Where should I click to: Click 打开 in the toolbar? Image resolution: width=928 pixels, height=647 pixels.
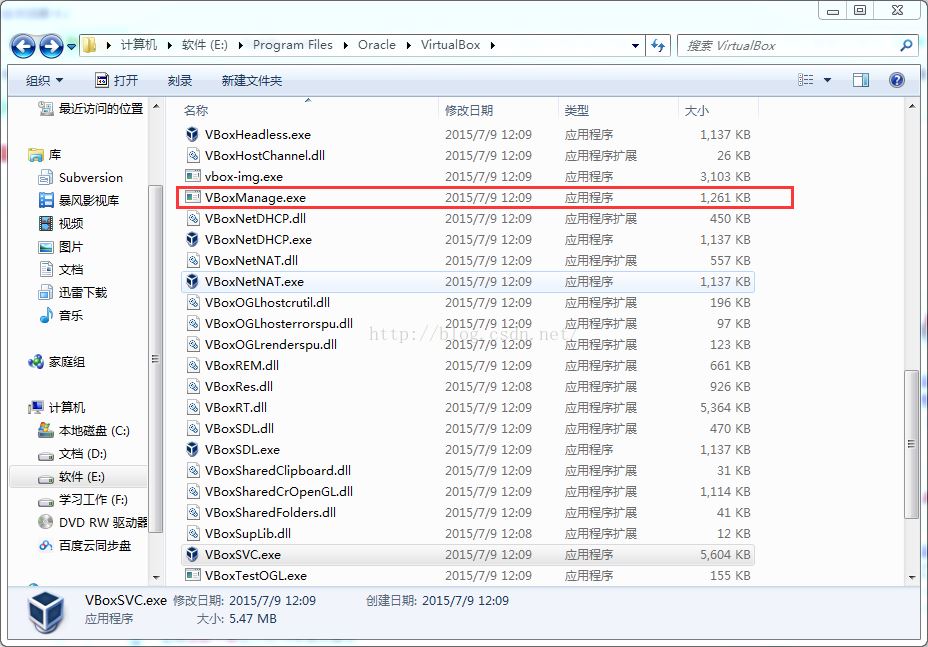117,81
